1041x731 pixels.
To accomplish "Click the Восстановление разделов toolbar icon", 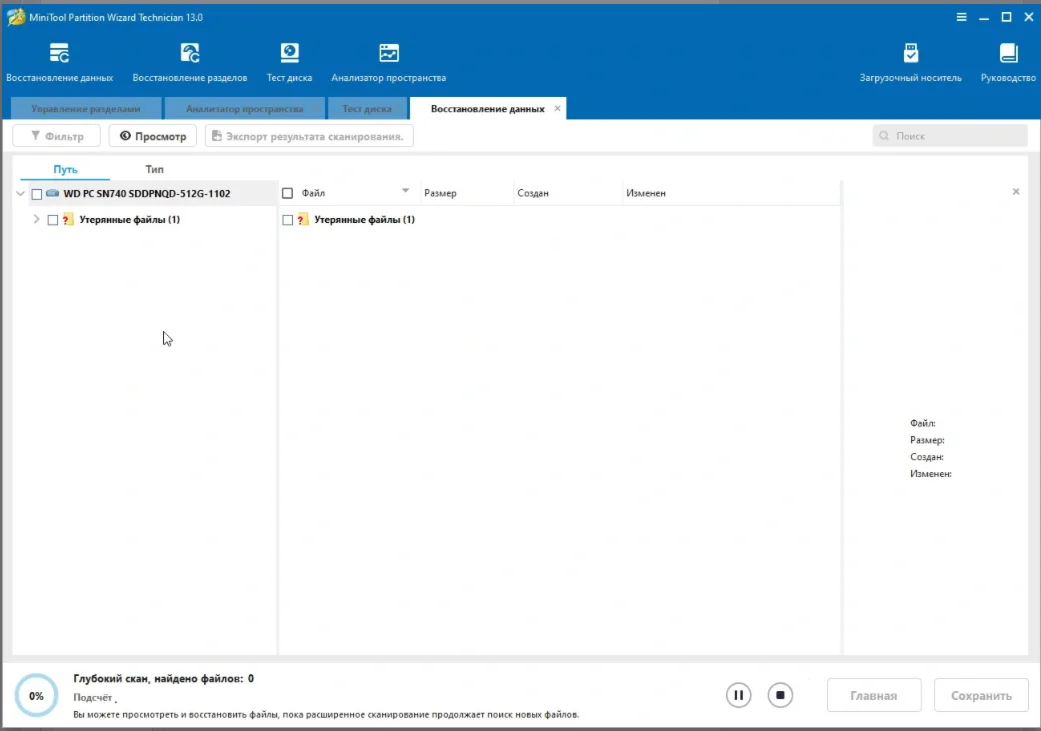I will (190, 54).
